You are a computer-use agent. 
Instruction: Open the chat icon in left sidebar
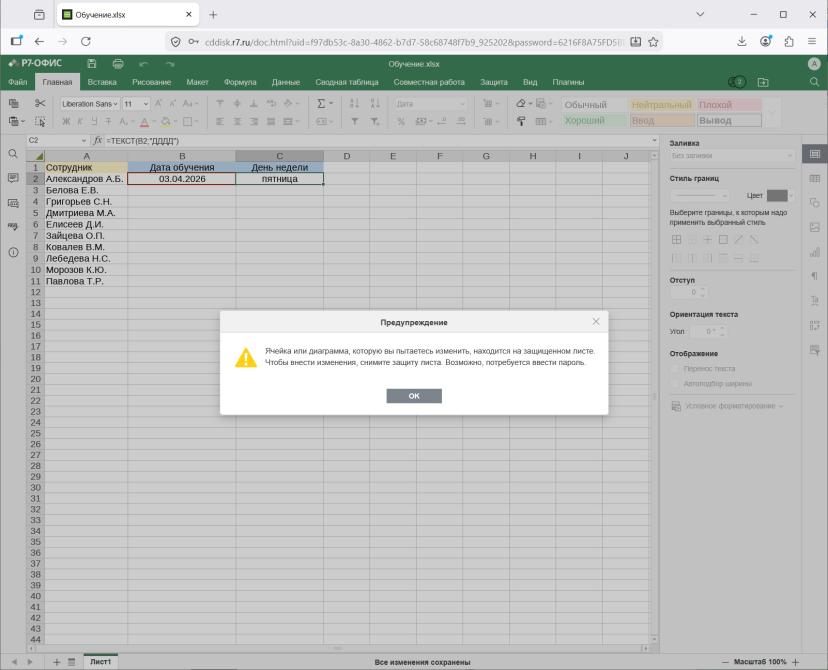[x=13, y=203]
